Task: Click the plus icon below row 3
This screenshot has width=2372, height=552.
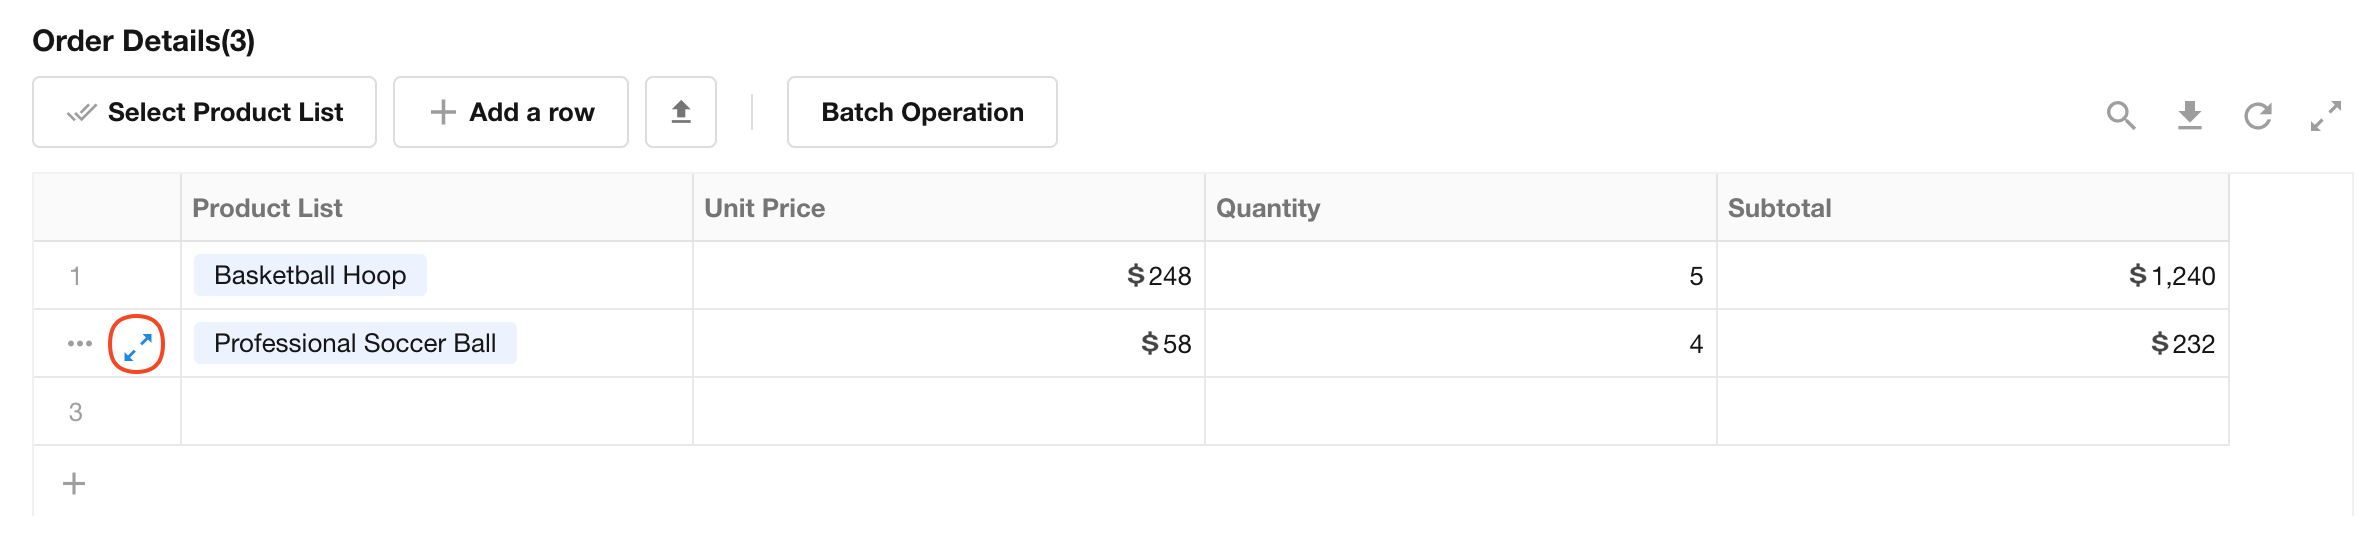Action: click(x=74, y=484)
